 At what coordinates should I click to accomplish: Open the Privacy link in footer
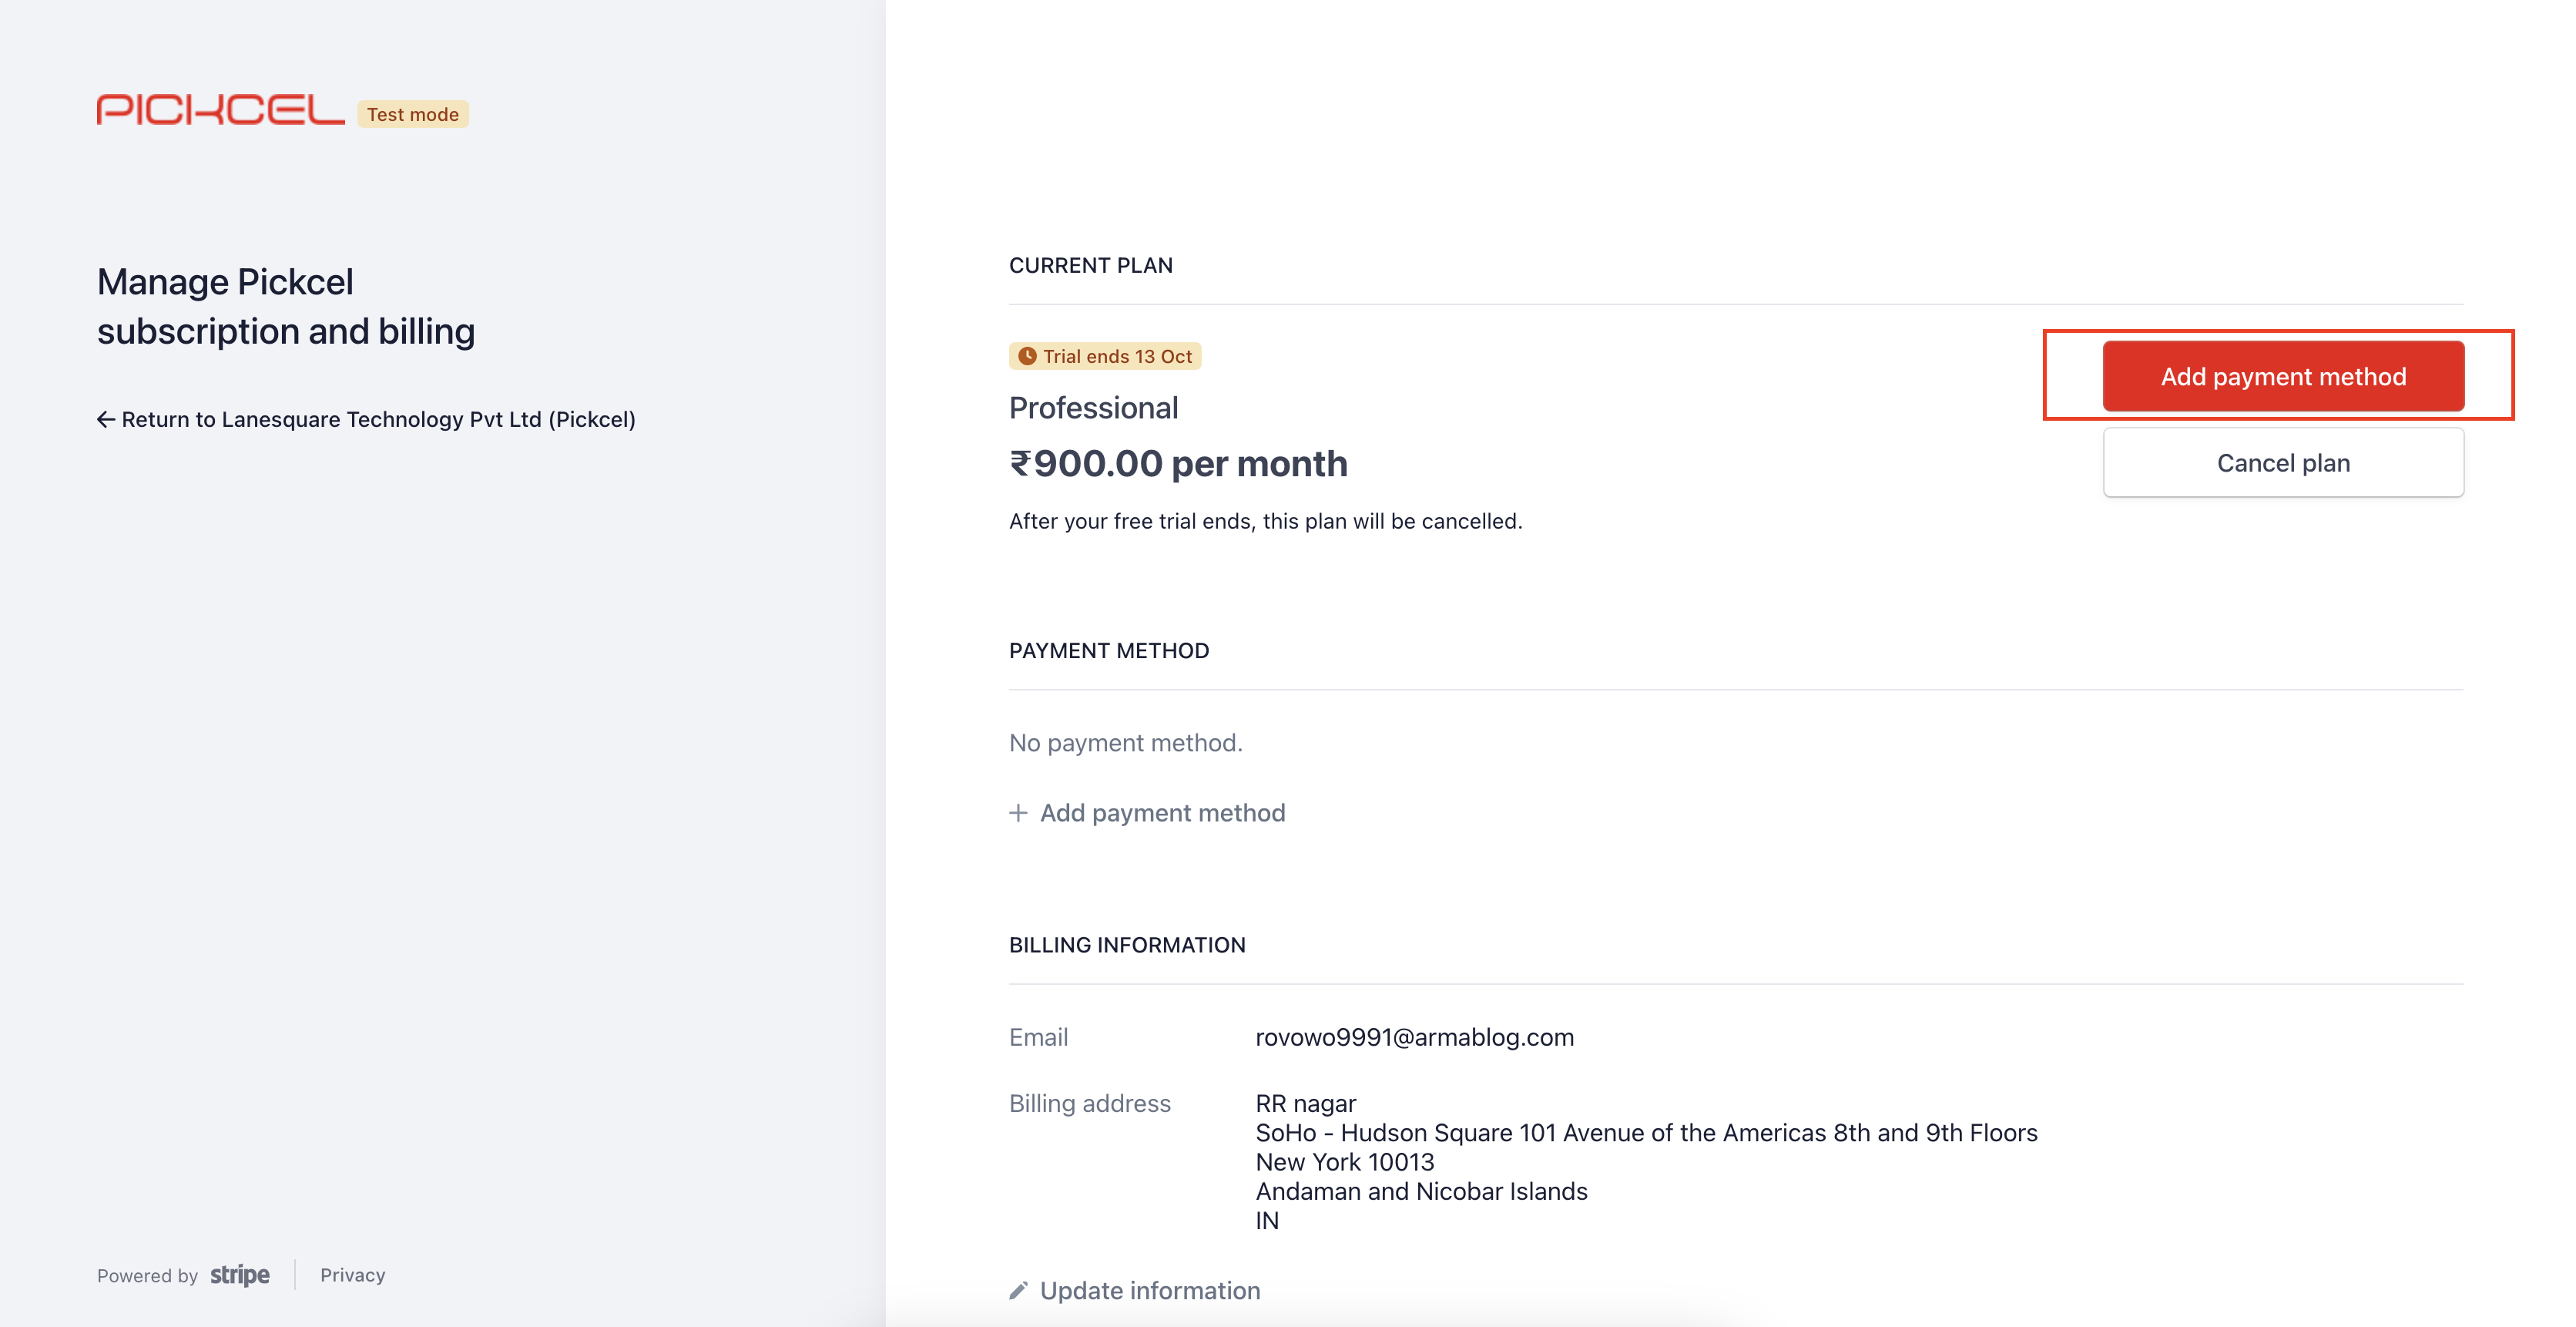[x=352, y=1275]
